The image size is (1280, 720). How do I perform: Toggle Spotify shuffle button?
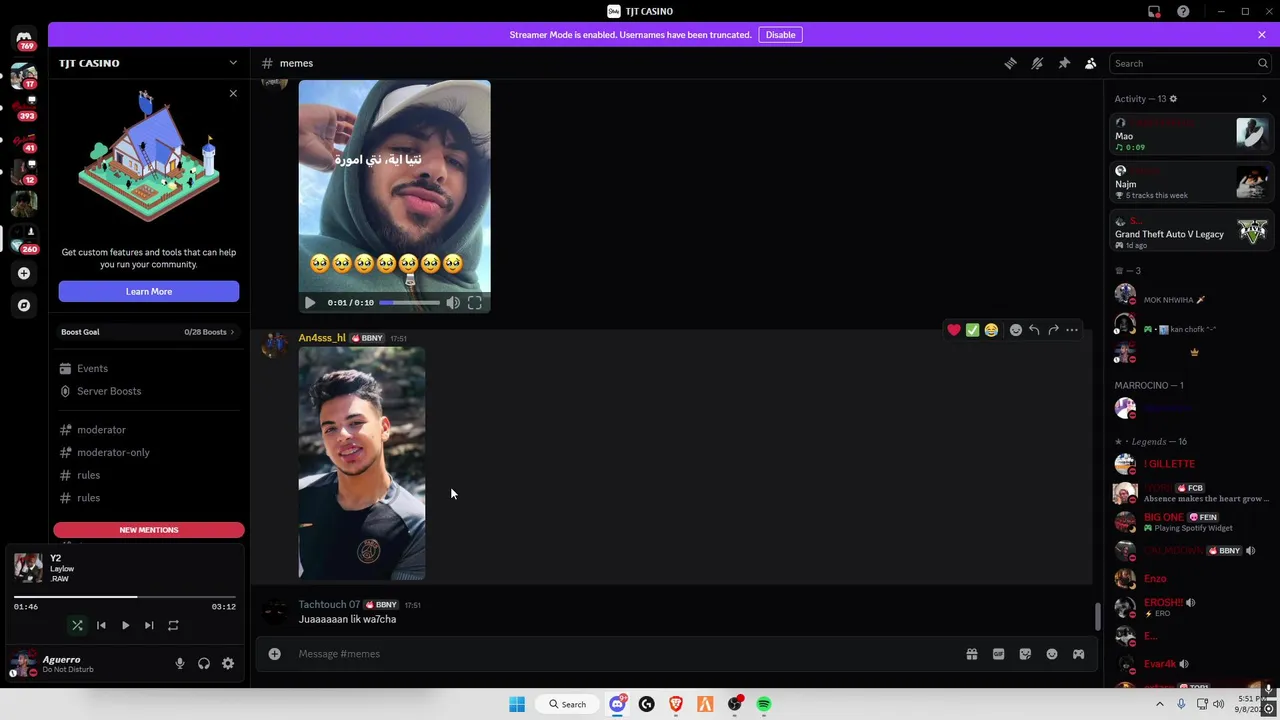77,626
